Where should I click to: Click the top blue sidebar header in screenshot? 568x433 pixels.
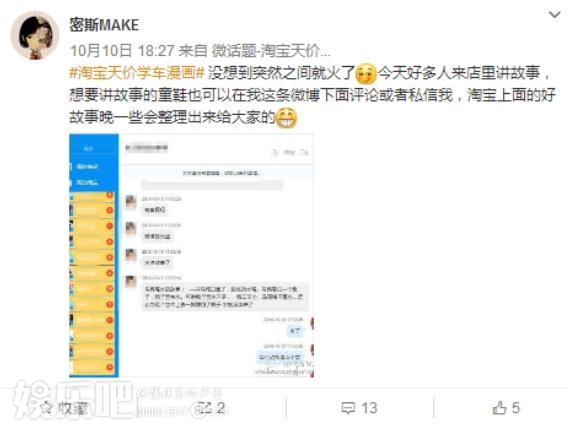click(x=94, y=148)
